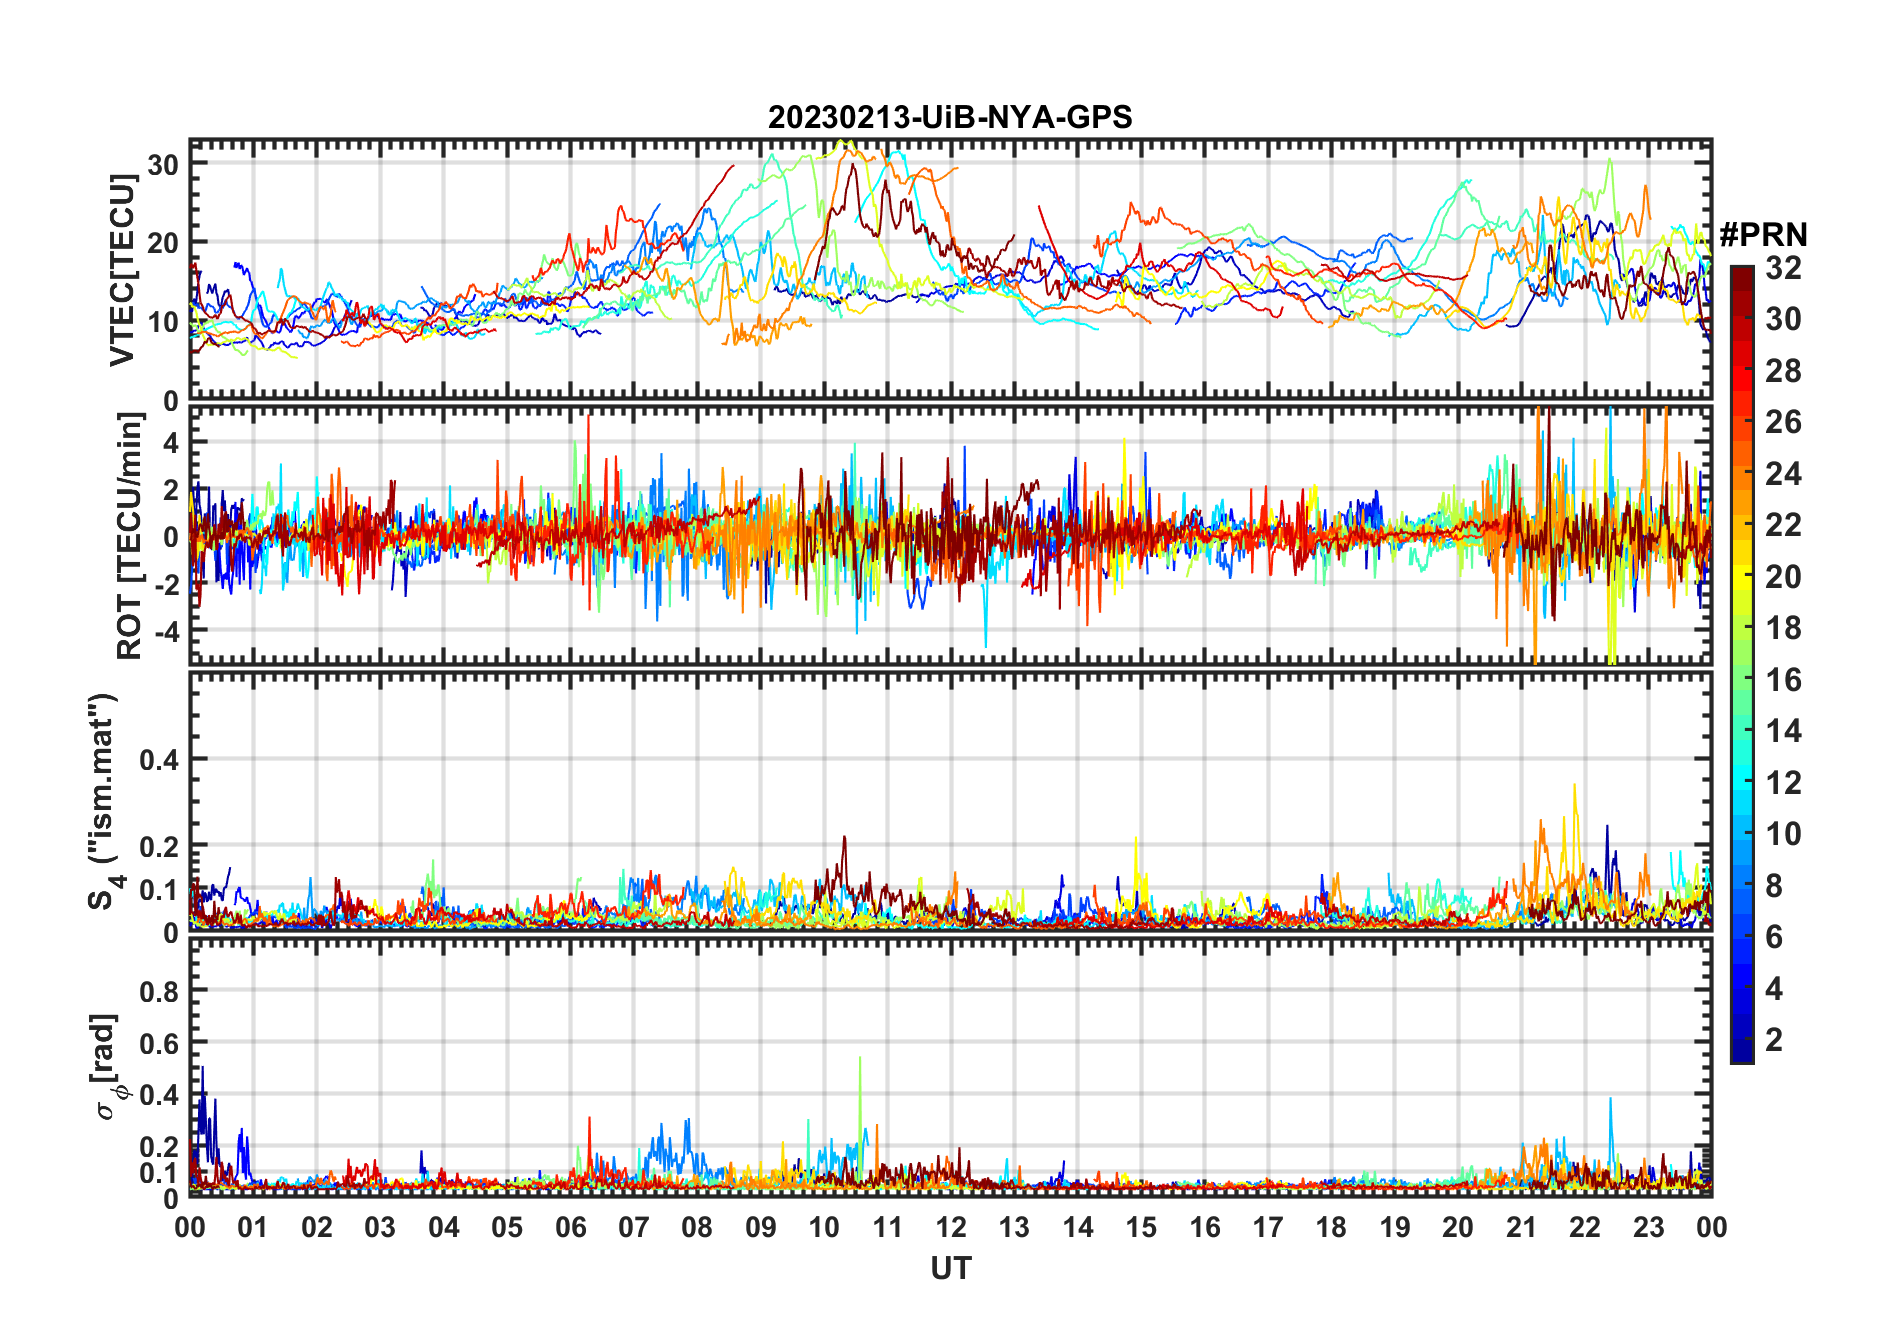The image size is (1902, 1330).
Task: Click the sigma phi axis tick label 0.8
Action: (x=159, y=992)
